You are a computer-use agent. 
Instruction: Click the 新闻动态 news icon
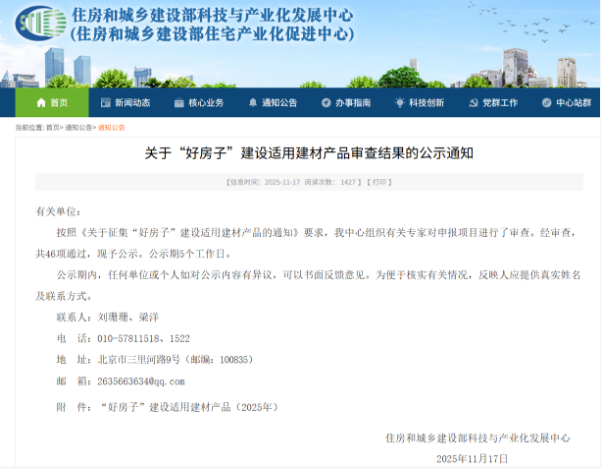(x=105, y=103)
